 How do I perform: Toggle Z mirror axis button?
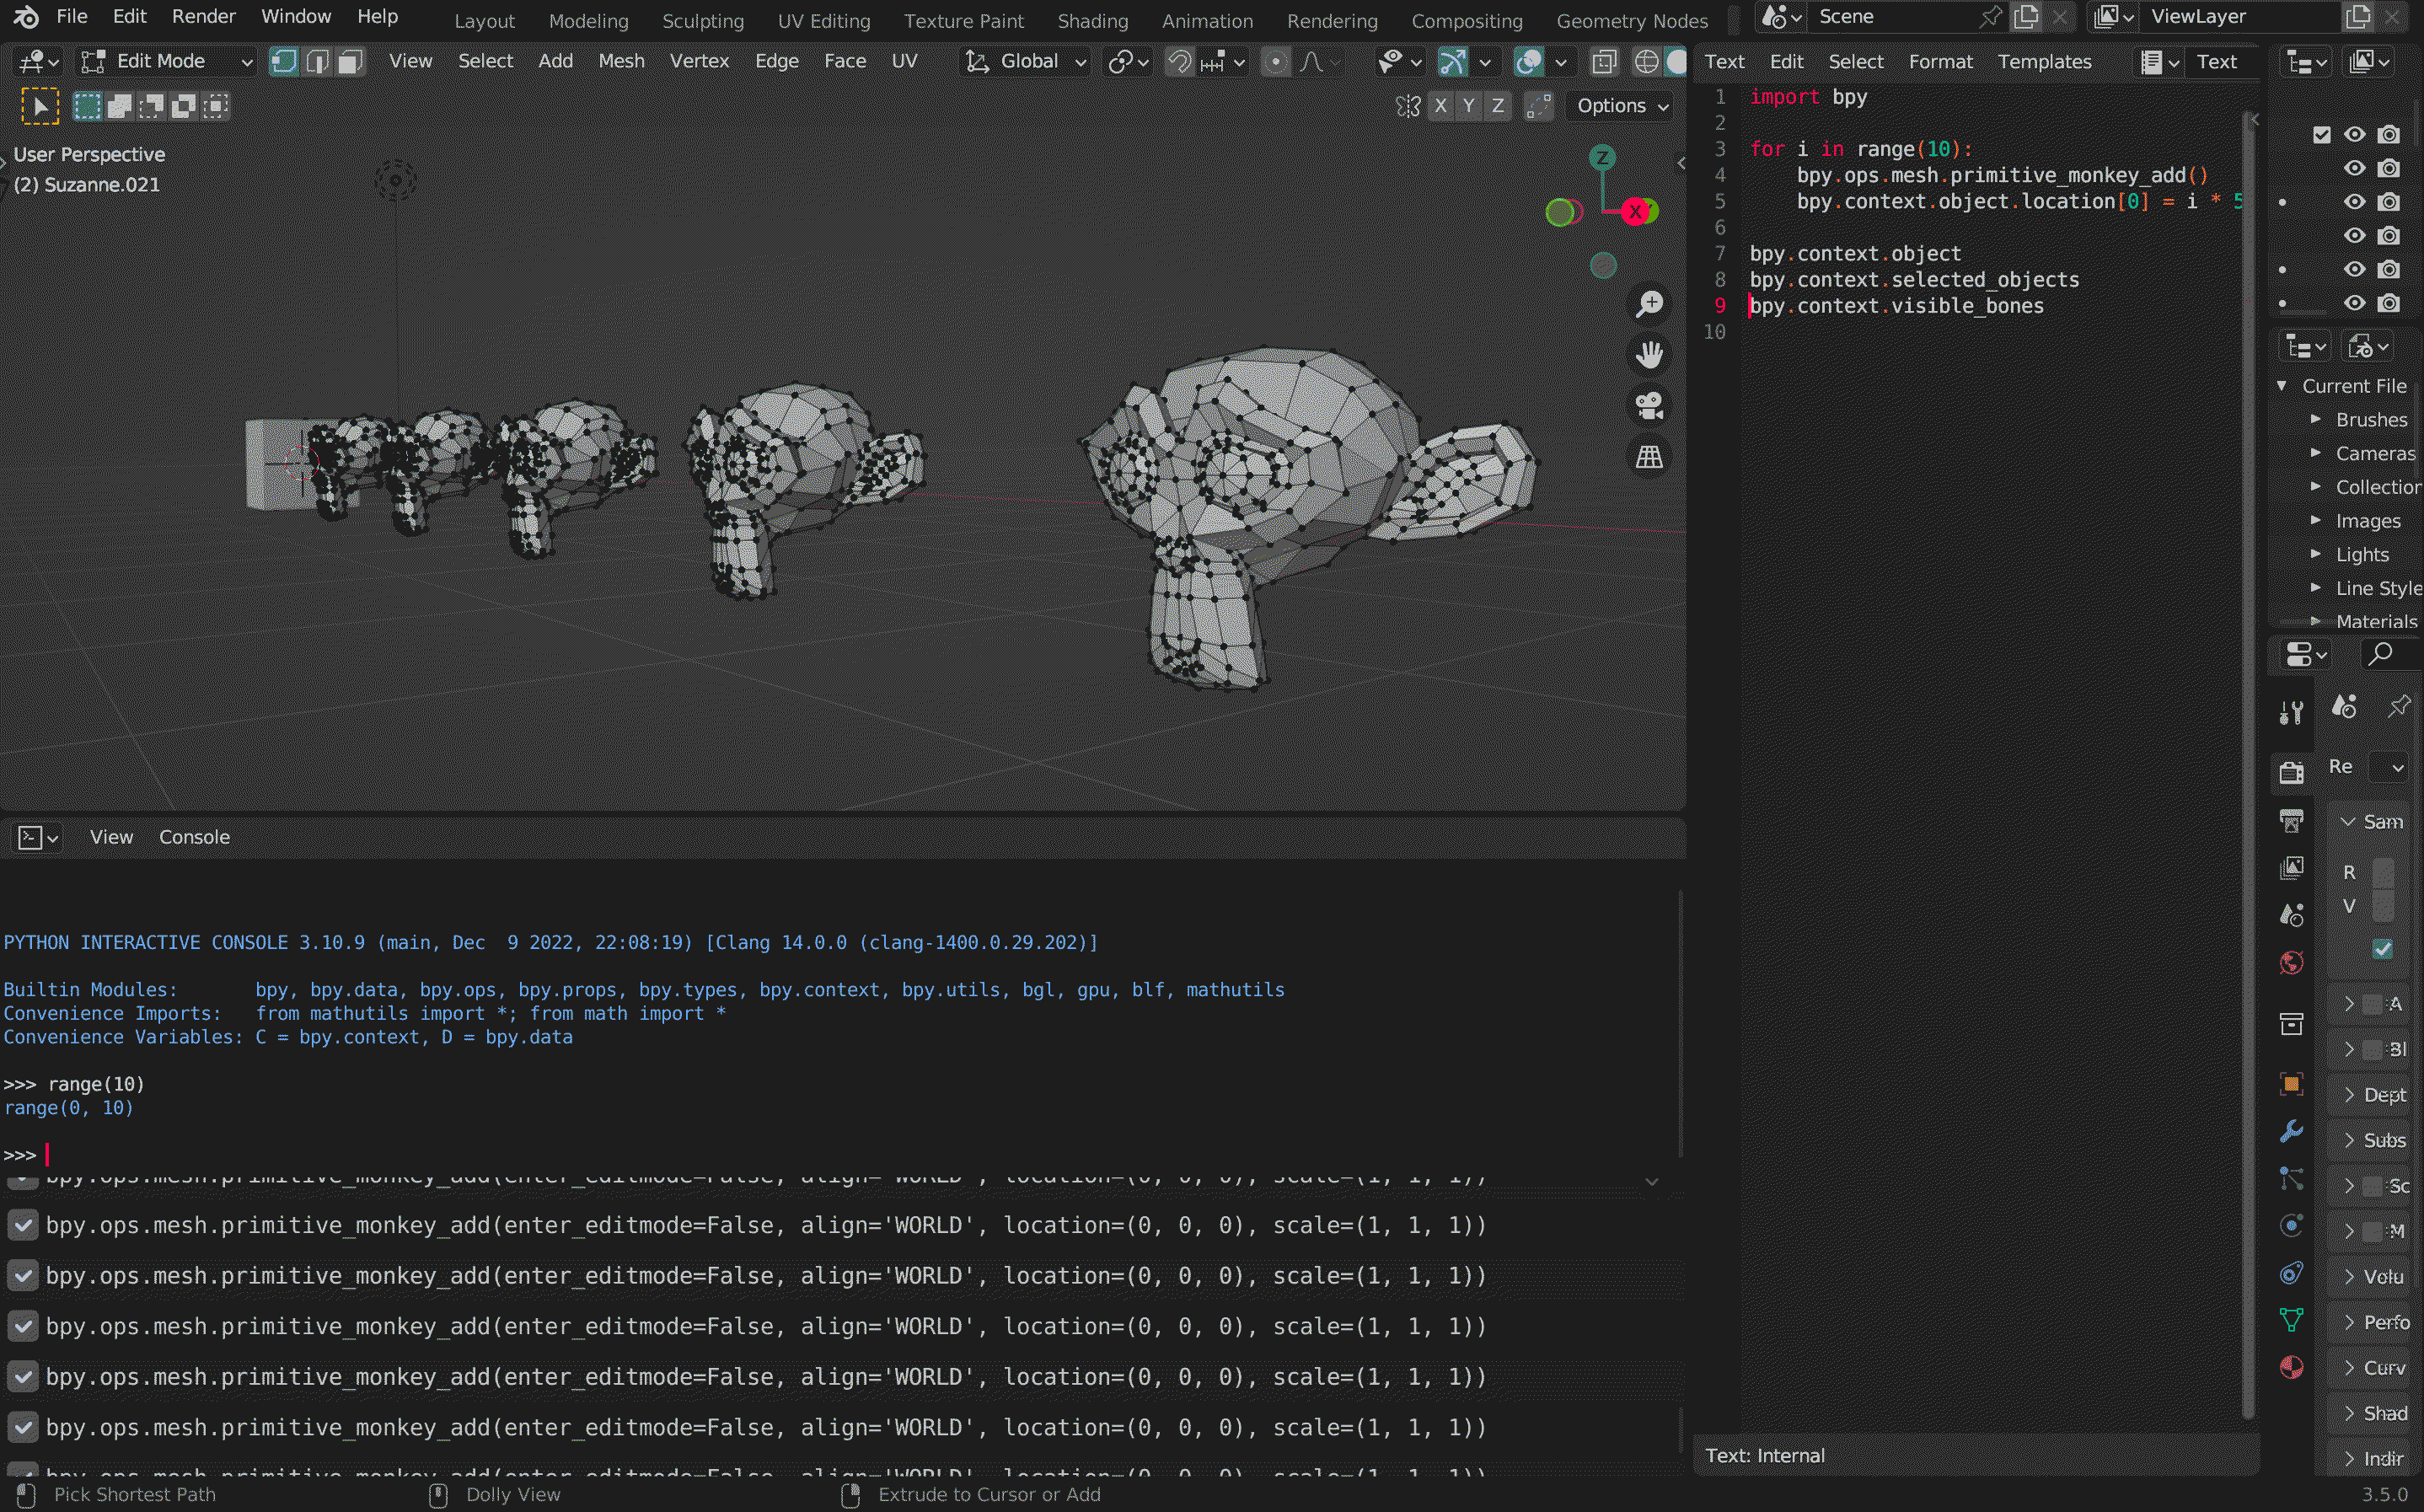point(1497,106)
